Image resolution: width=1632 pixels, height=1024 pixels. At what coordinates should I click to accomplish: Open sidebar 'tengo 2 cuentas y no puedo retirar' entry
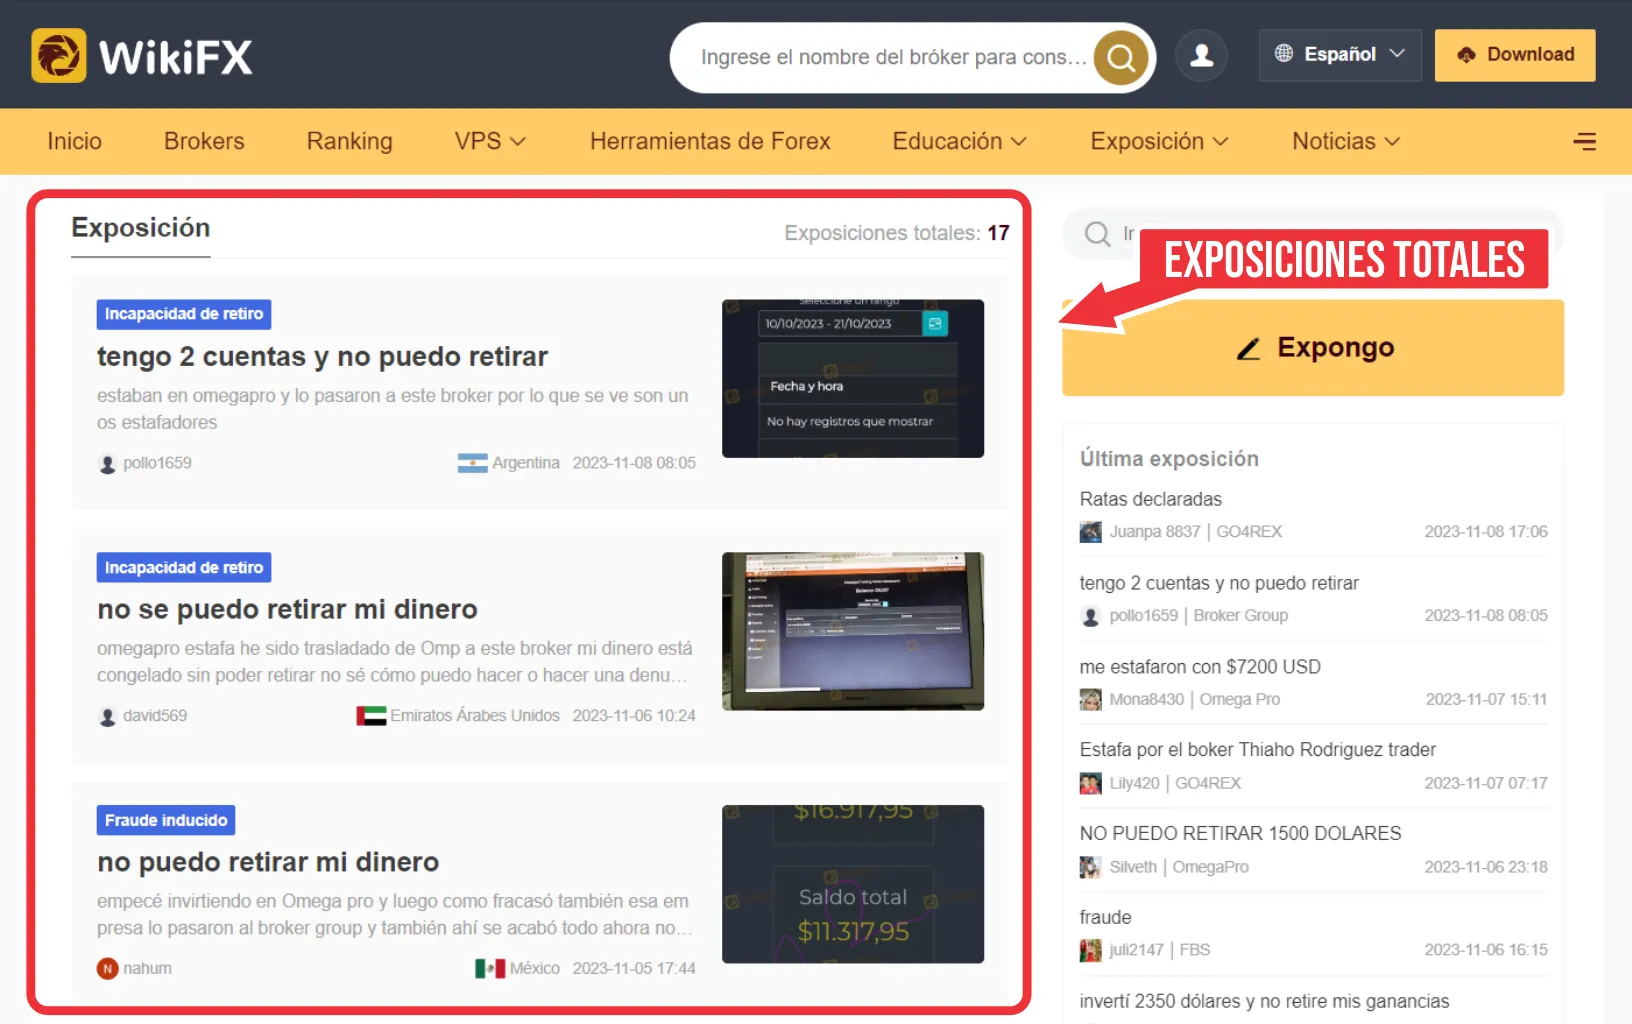[x=1219, y=583]
